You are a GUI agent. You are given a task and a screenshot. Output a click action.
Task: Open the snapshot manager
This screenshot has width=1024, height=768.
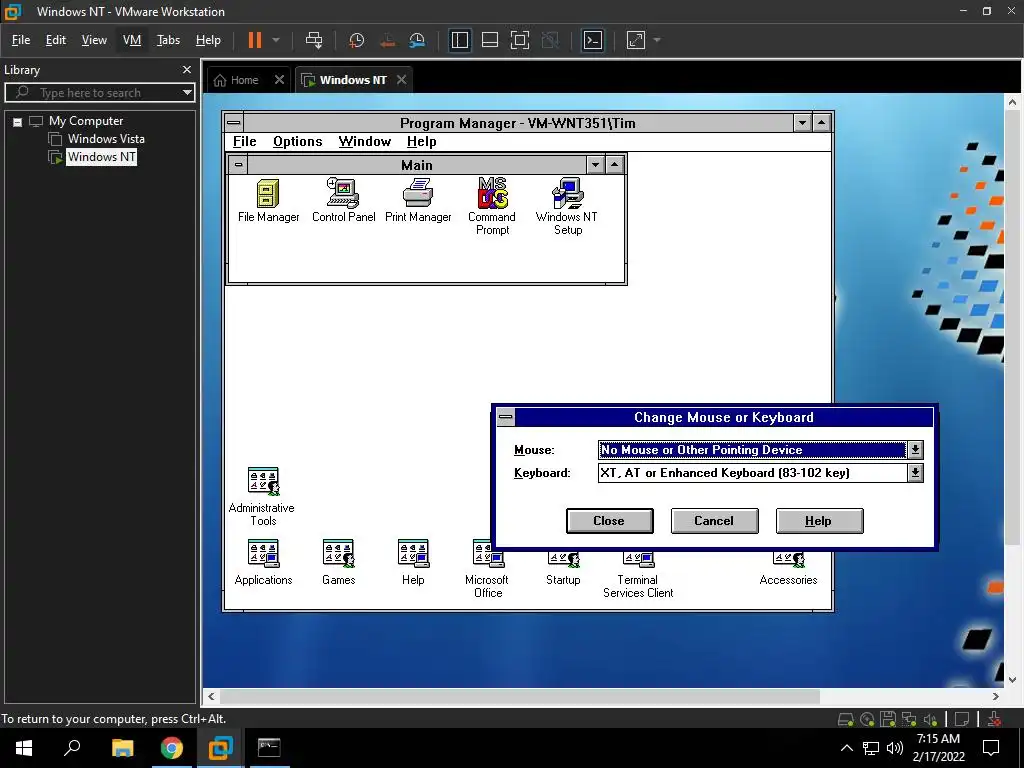[x=417, y=40]
